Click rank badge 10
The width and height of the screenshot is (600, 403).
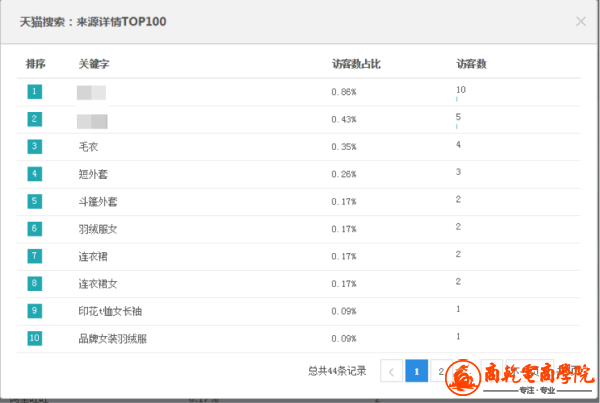coord(34,338)
